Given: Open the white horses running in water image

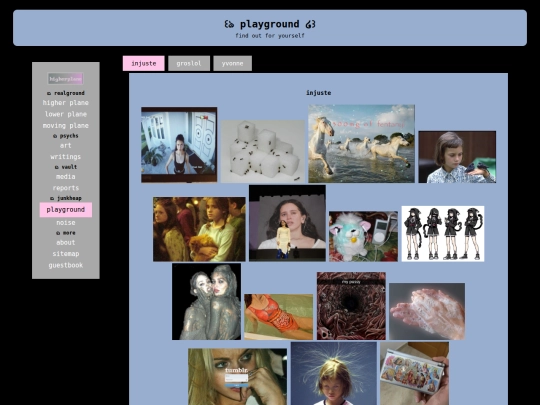Looking at the screenshot, I should (x=361, y=144).
